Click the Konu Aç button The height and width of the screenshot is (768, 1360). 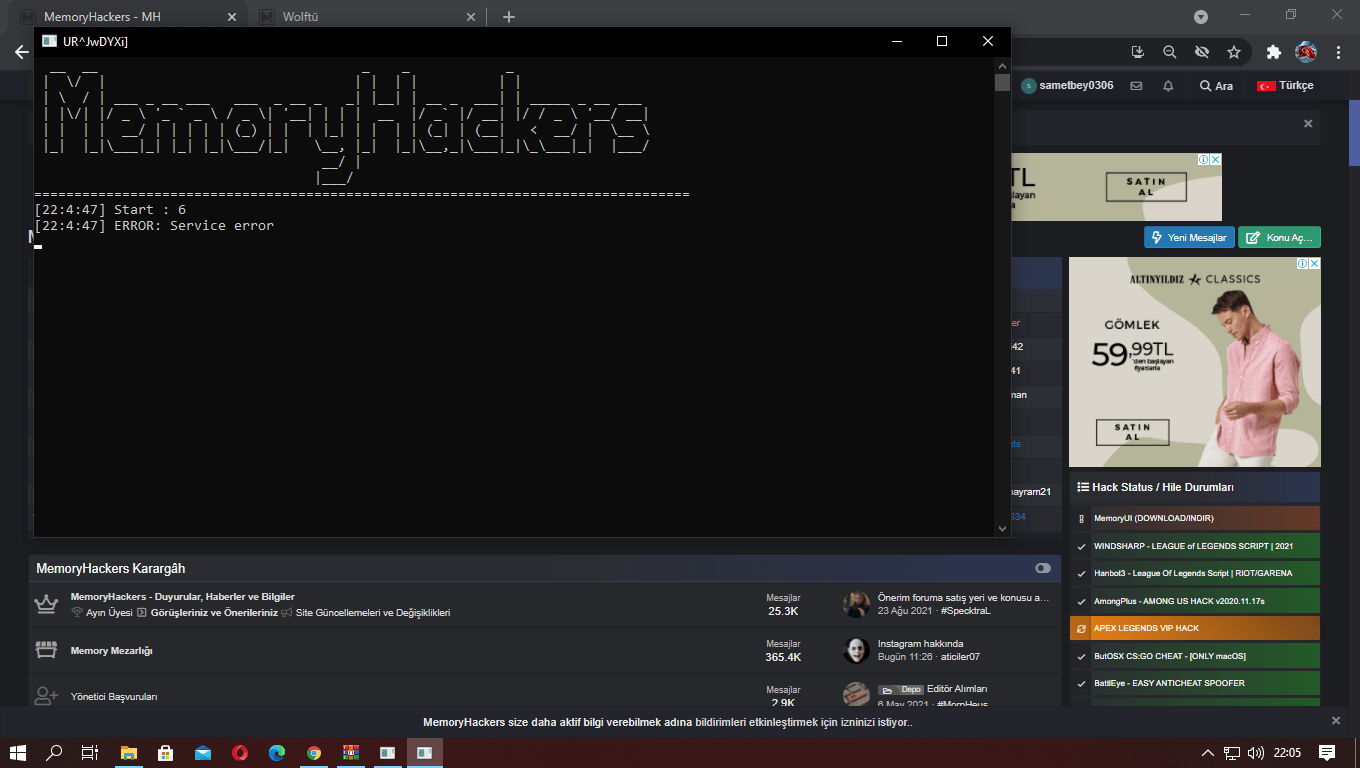click(x=1280, y=237)
